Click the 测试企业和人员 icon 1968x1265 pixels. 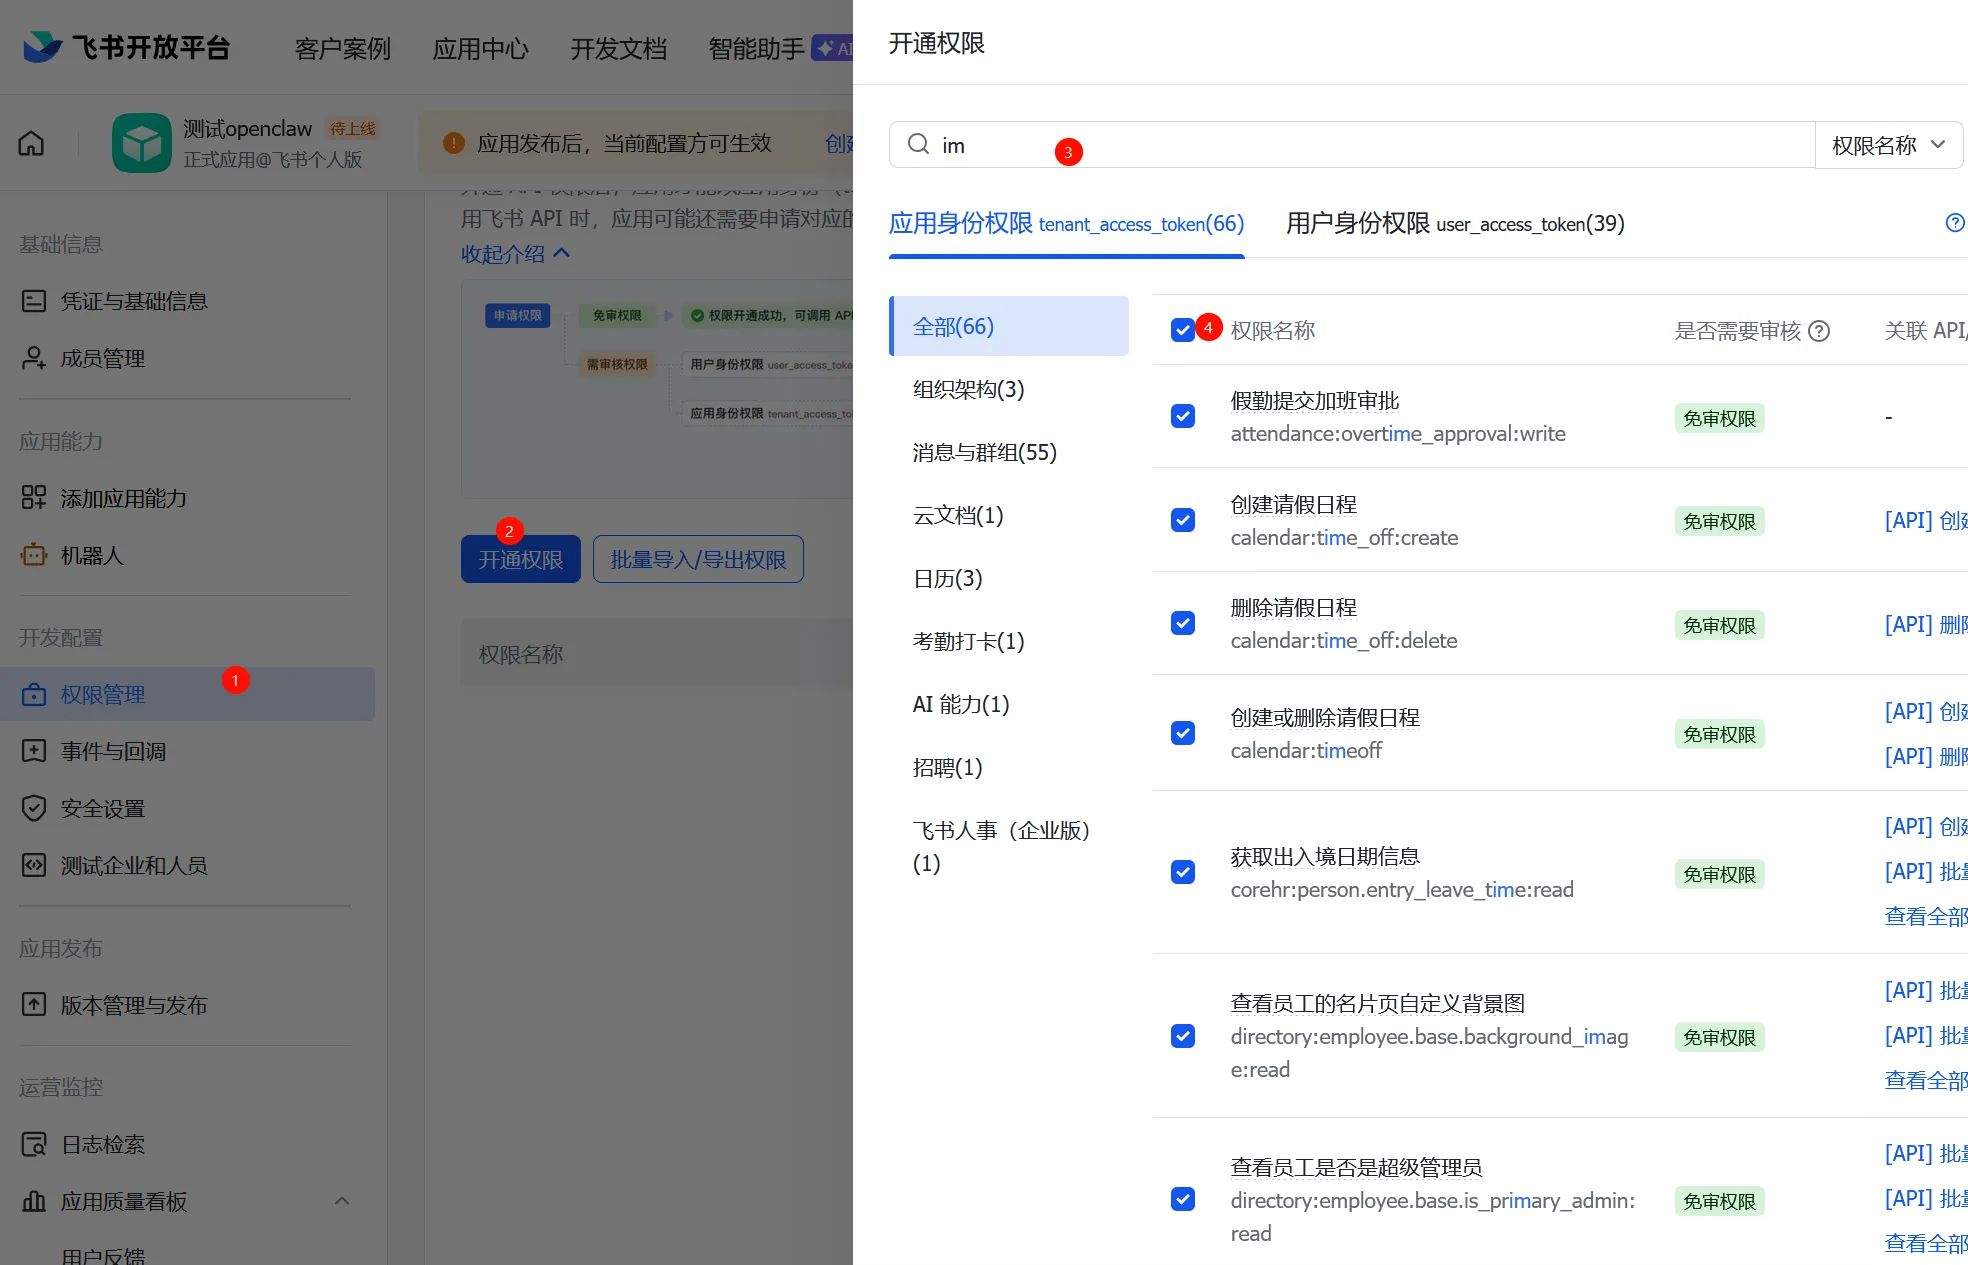tap(34, 865)
